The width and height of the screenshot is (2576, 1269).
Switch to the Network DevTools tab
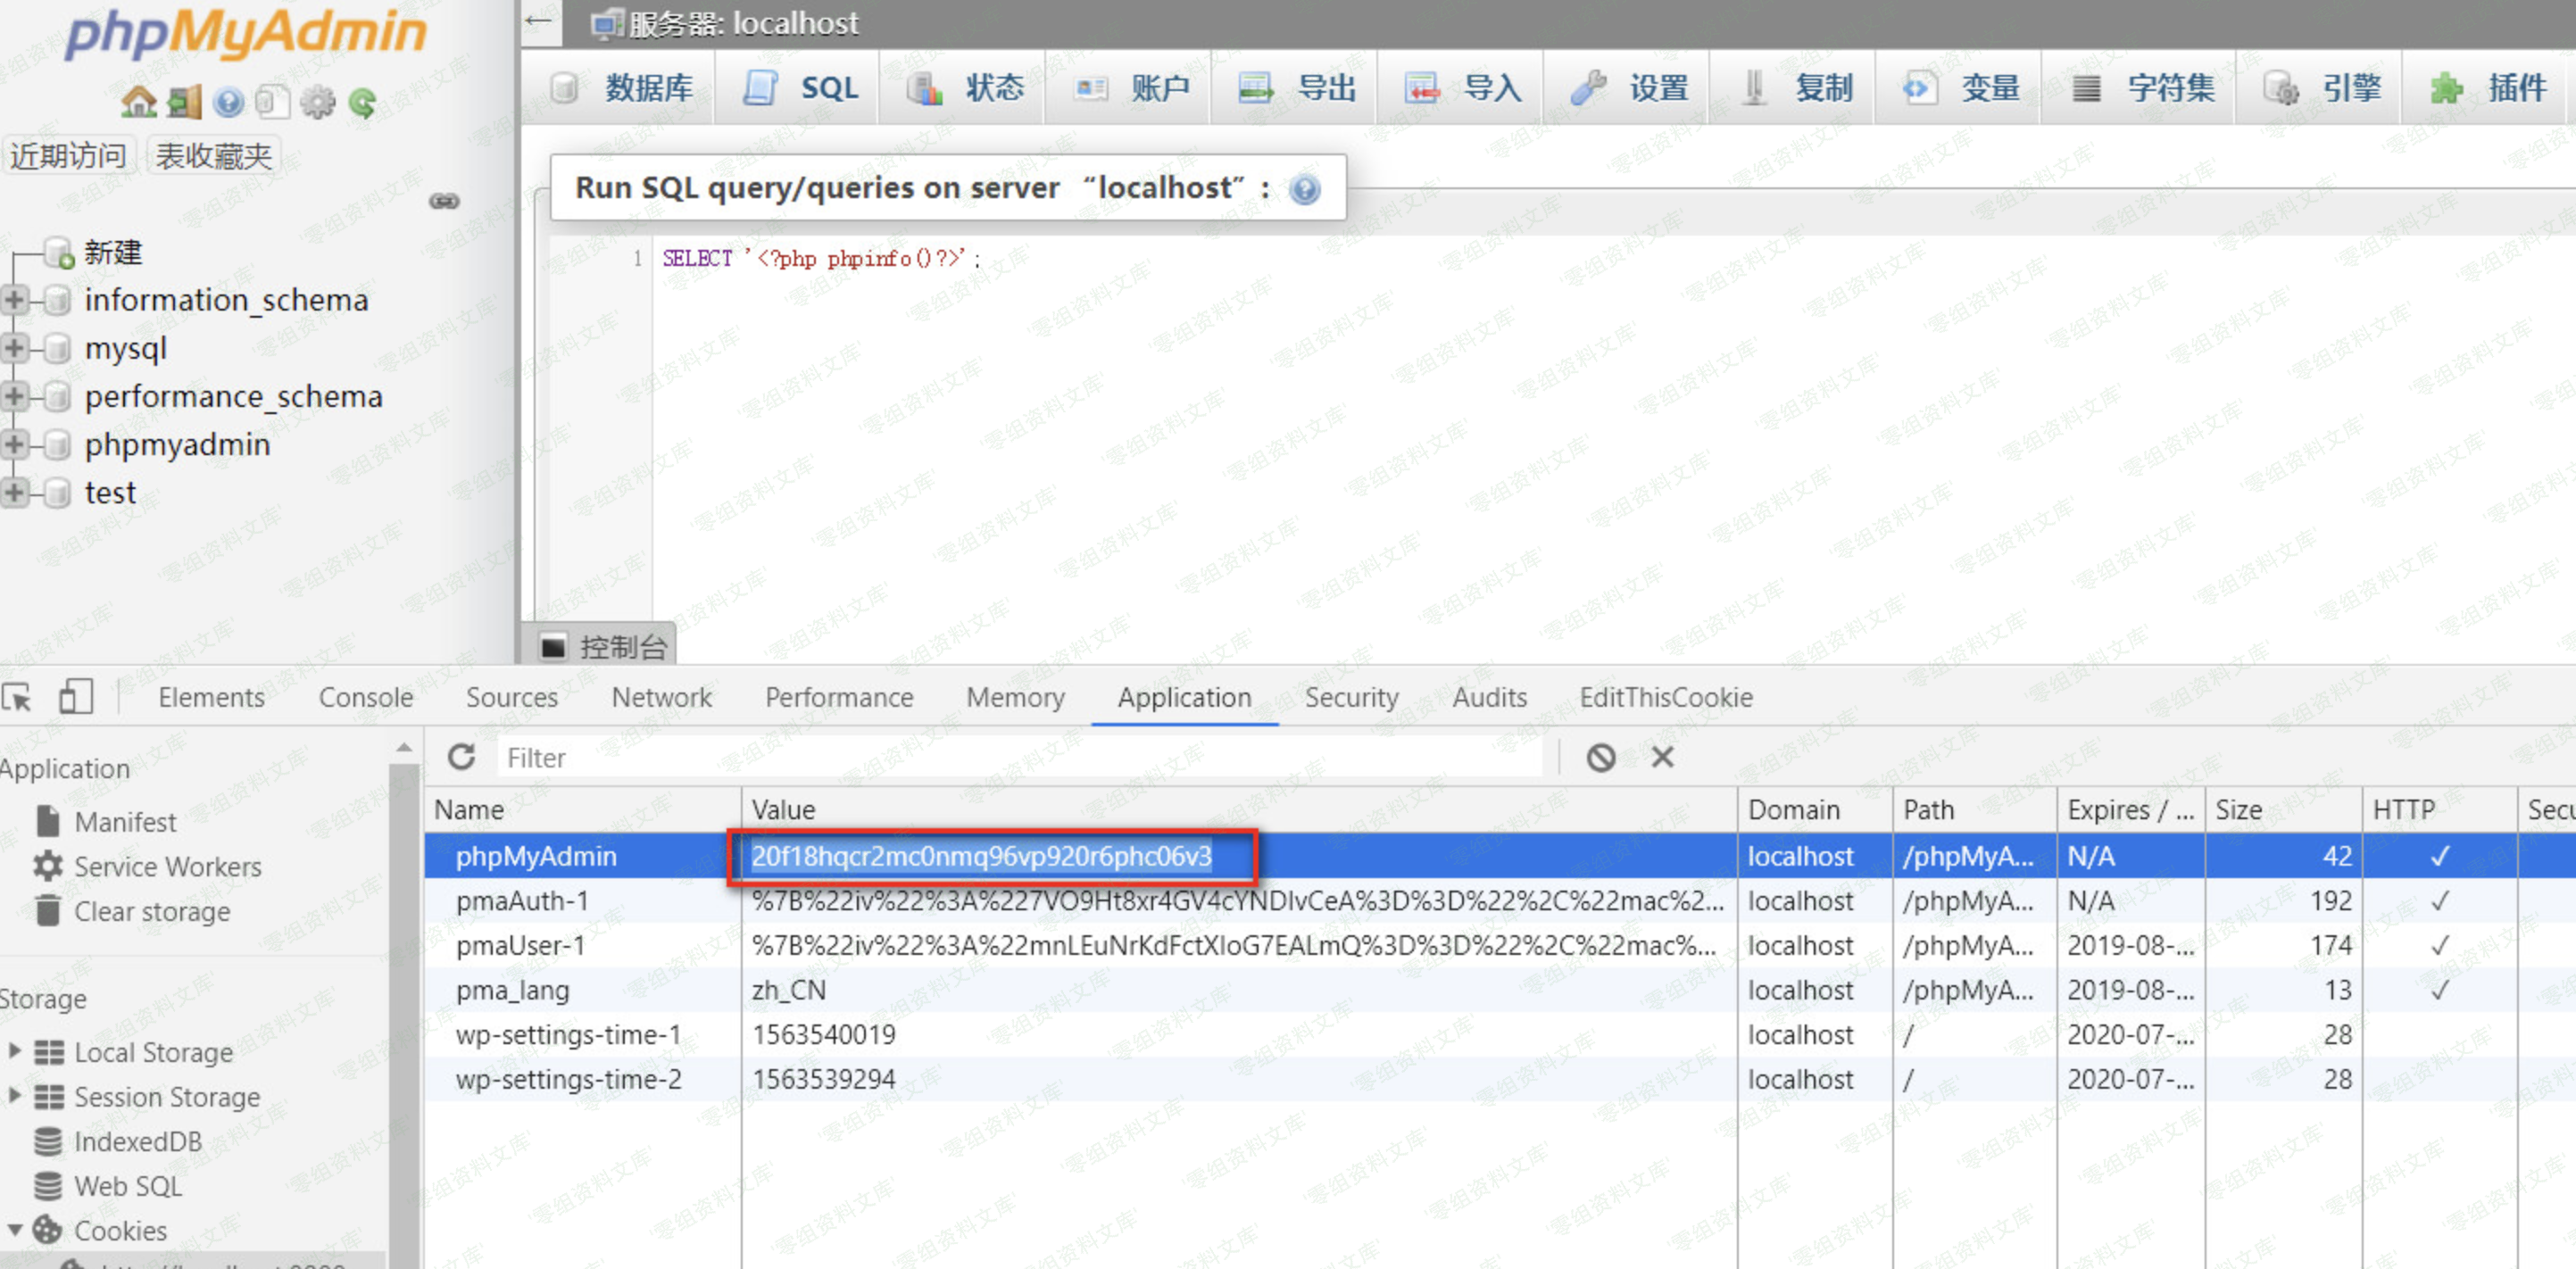pyautogui.click(x=661, y=697)
